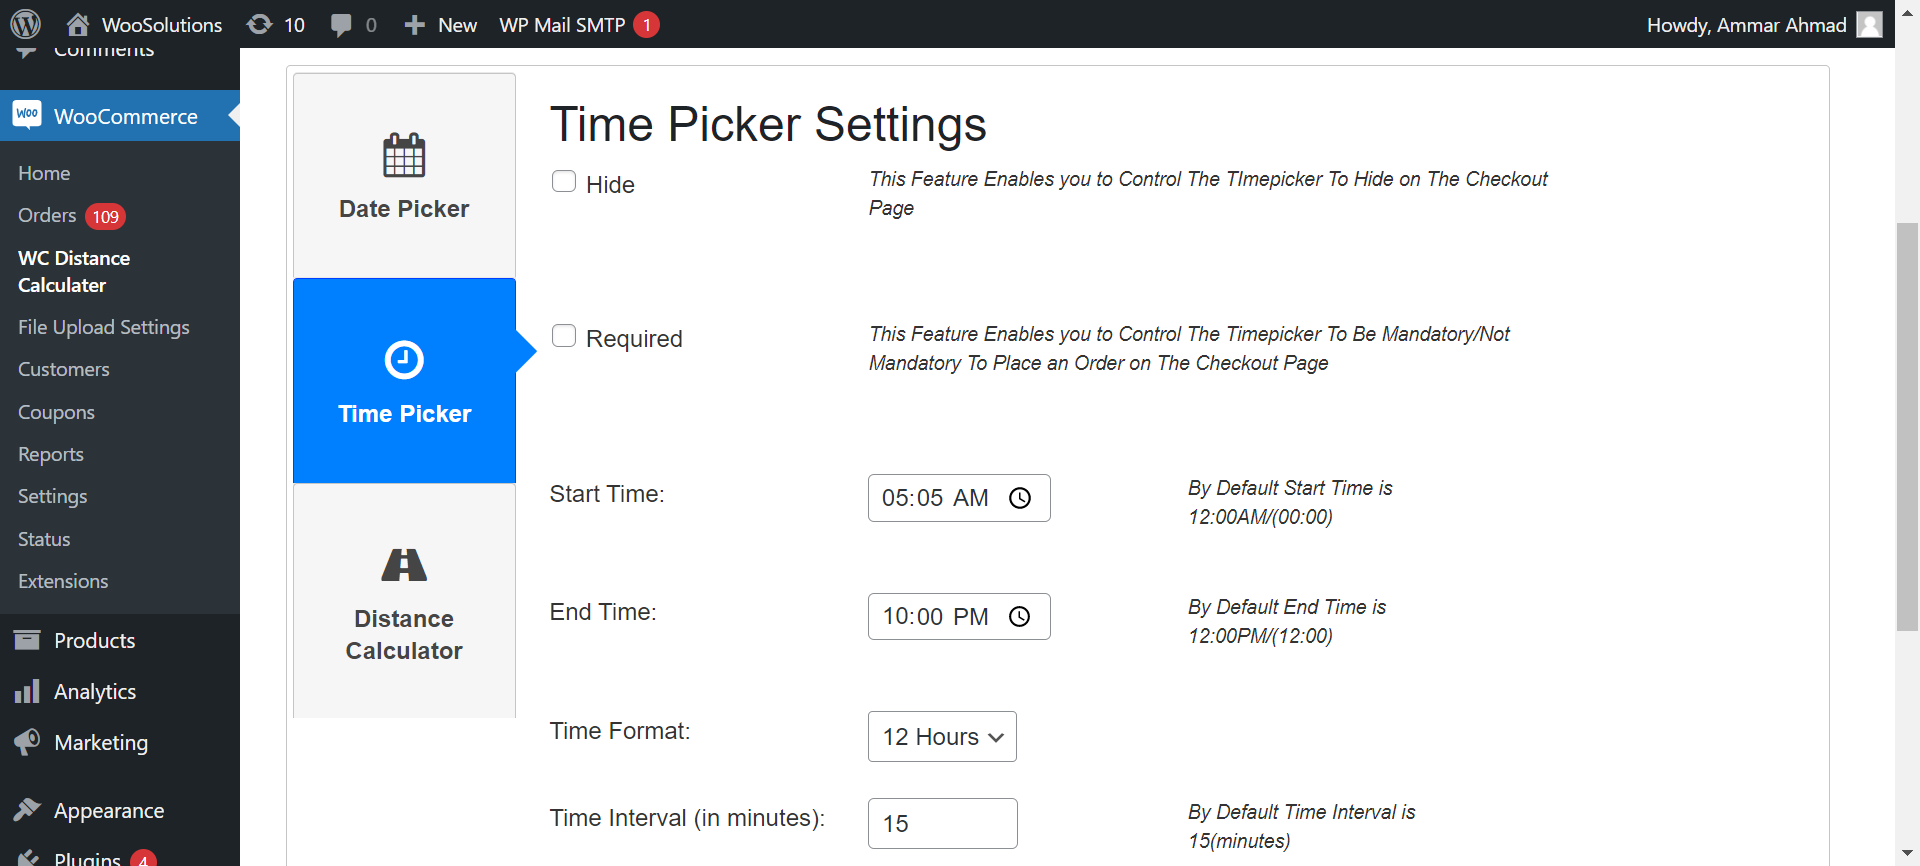Click the WordPress logo in admin bar
Screen dimensions: 1920x866
tap(25, 24)
